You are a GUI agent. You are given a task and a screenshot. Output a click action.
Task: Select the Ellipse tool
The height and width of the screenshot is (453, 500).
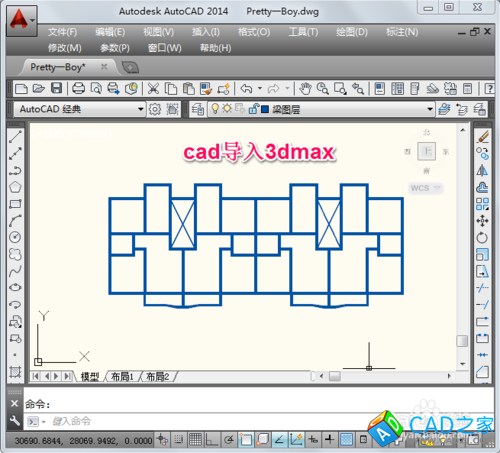(15, 287)
